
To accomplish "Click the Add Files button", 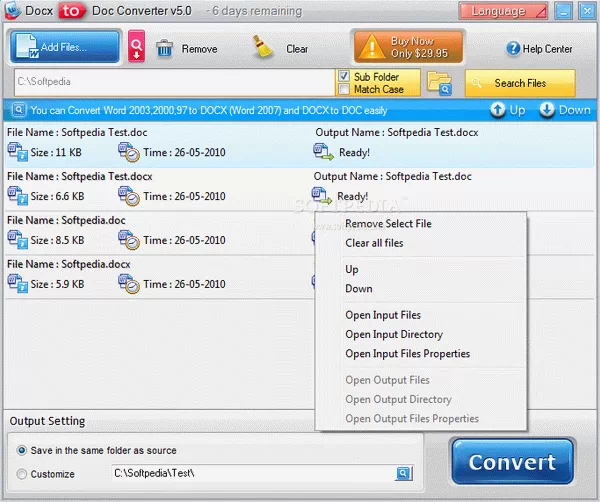I will (x=65, y=47).
